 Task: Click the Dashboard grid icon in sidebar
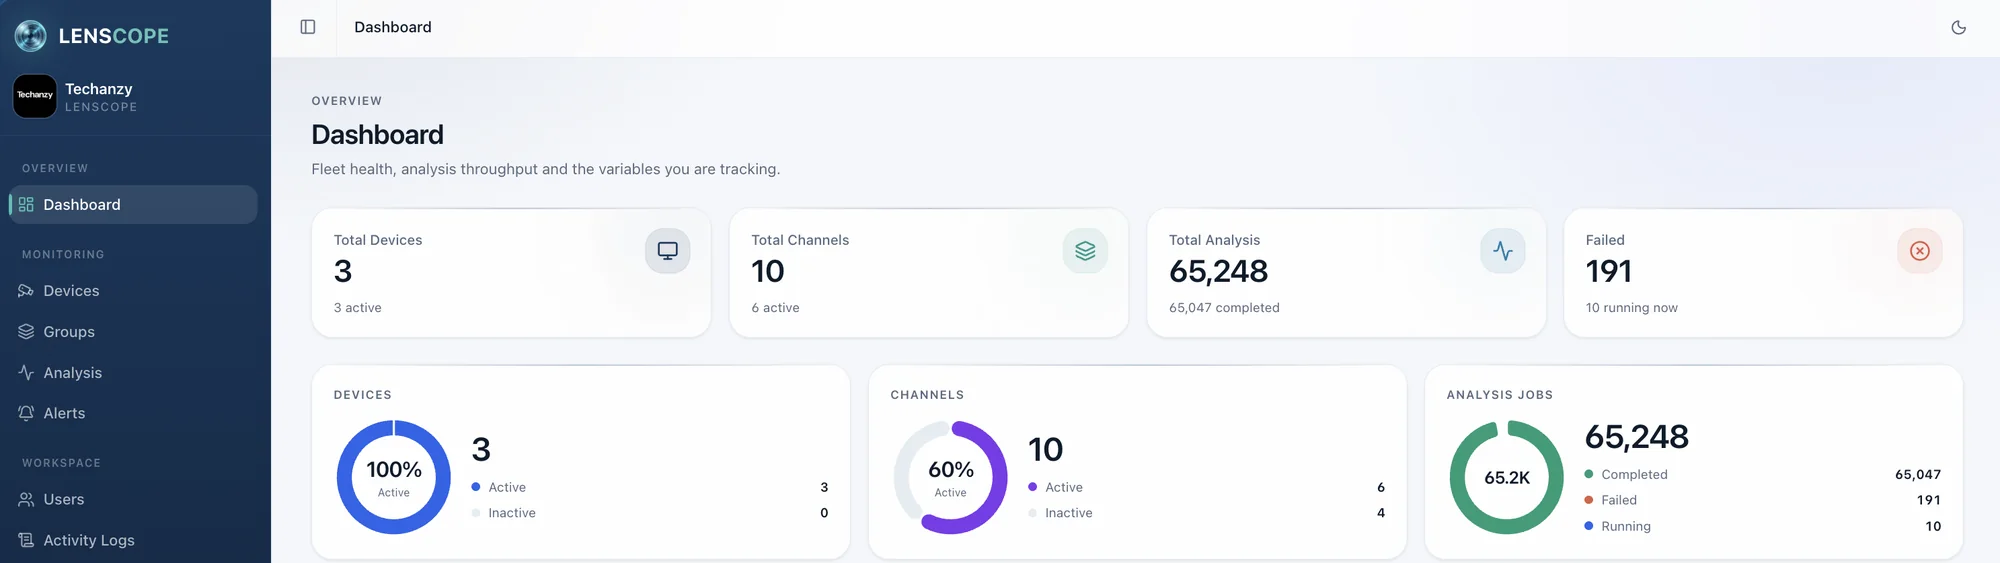point(26,205)
